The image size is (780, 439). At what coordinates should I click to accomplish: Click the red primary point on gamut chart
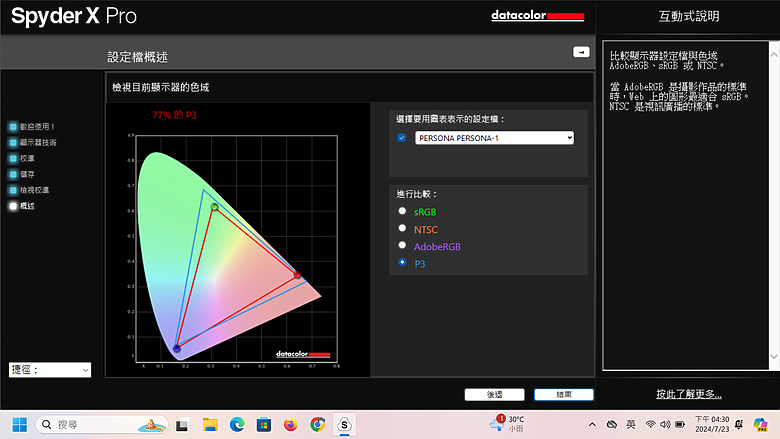click(x=297, y=275)
